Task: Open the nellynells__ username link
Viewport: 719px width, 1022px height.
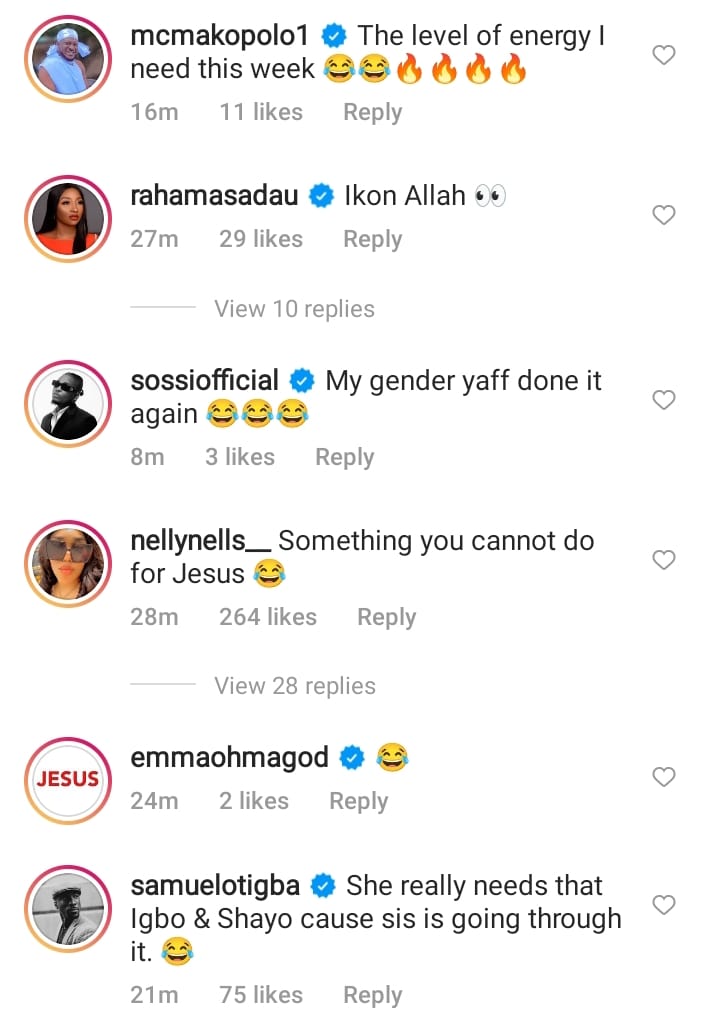Action: click(x=200, y=541)
